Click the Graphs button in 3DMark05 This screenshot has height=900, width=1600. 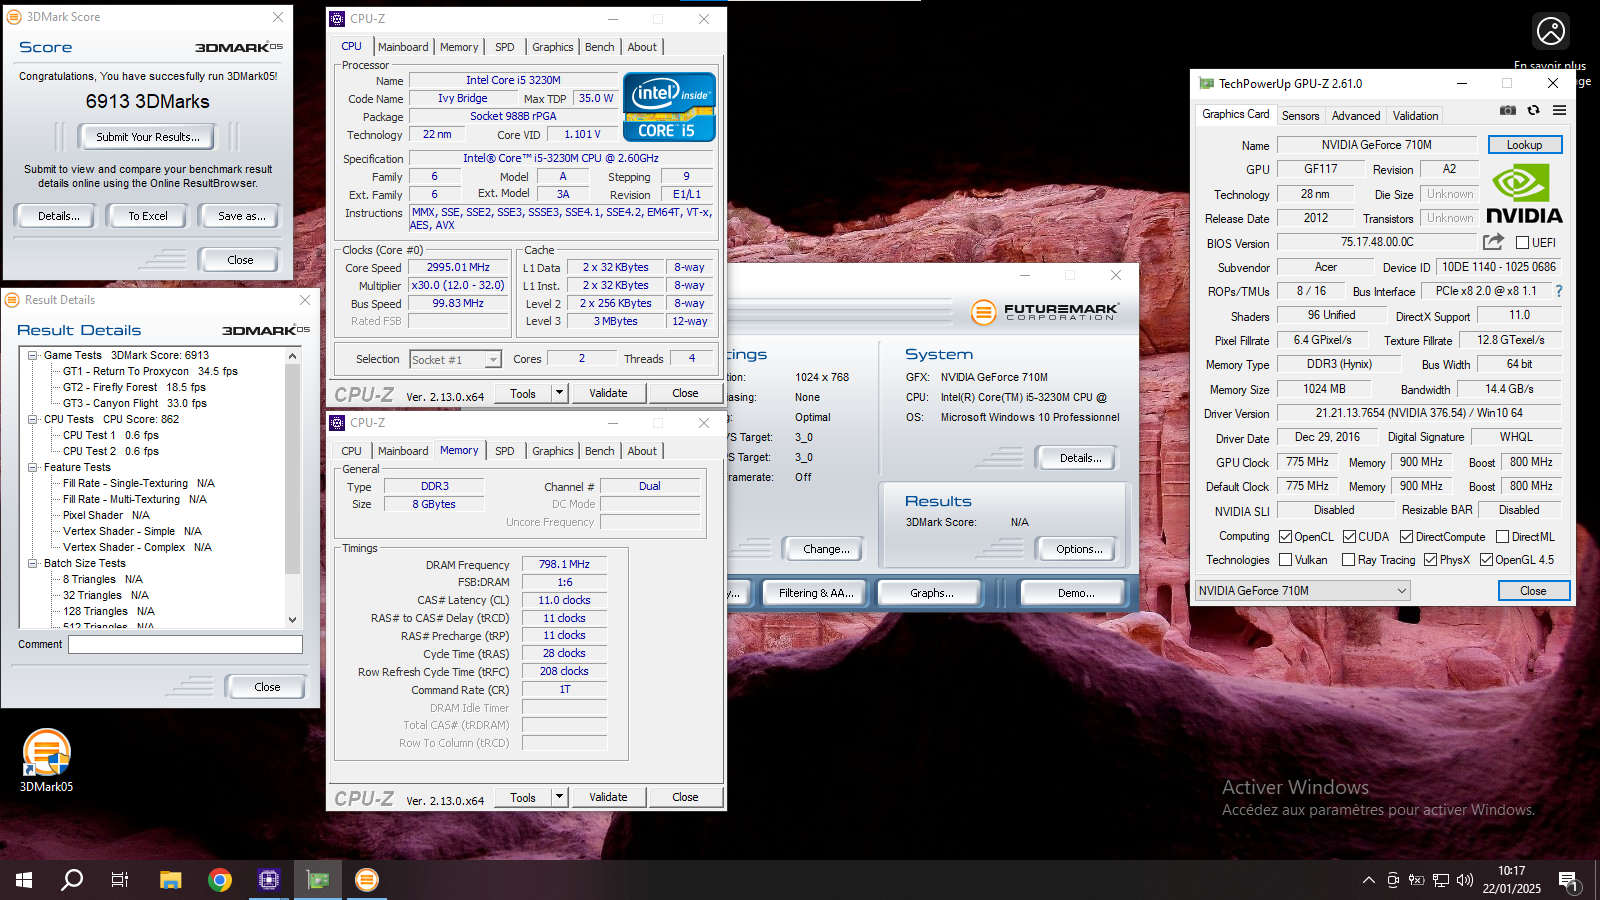932,593
